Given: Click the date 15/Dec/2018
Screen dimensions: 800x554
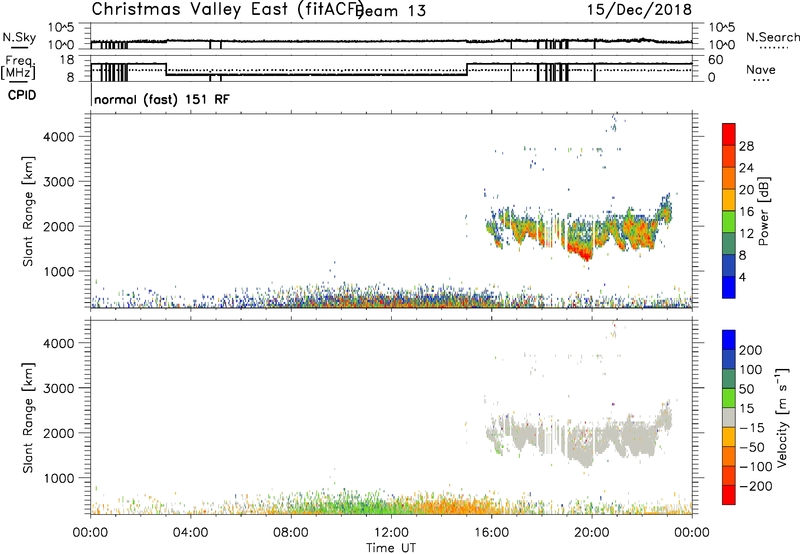Looking at the screenshot, I should tap(639, 10).
